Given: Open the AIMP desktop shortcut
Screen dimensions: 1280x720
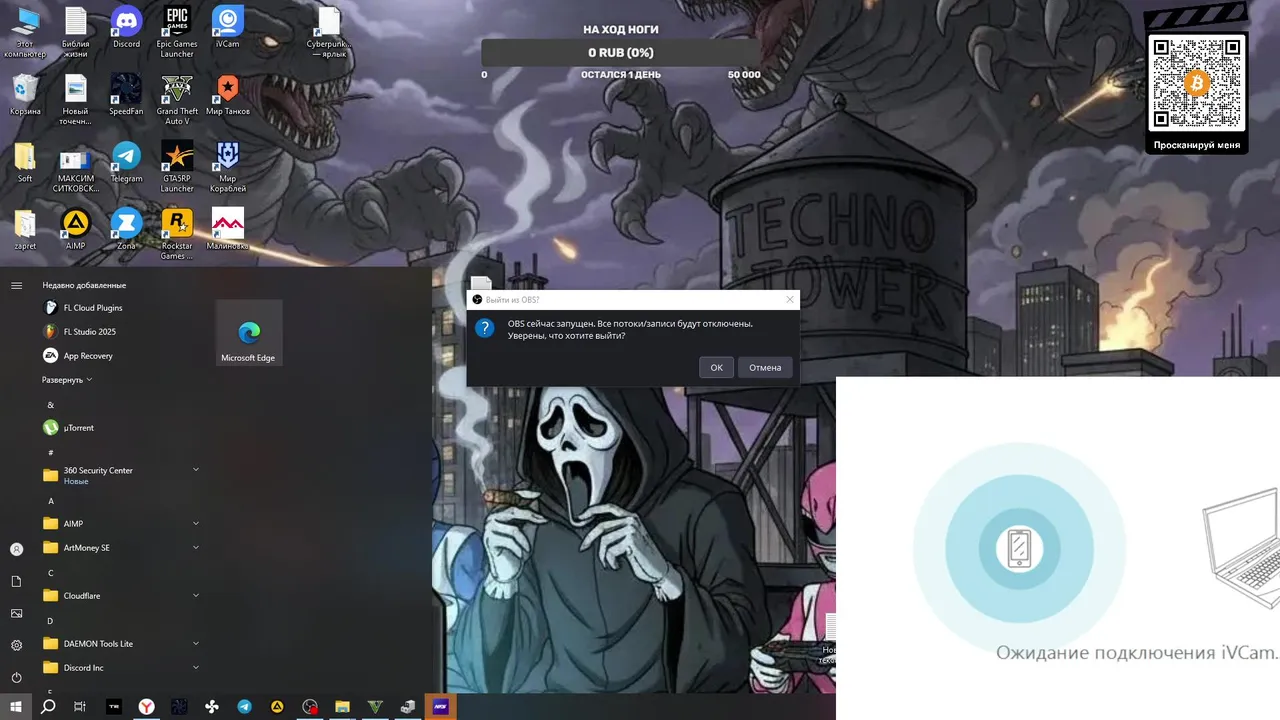Looking at the screenshot, I should pyautogui.click(x=76, y=229).
